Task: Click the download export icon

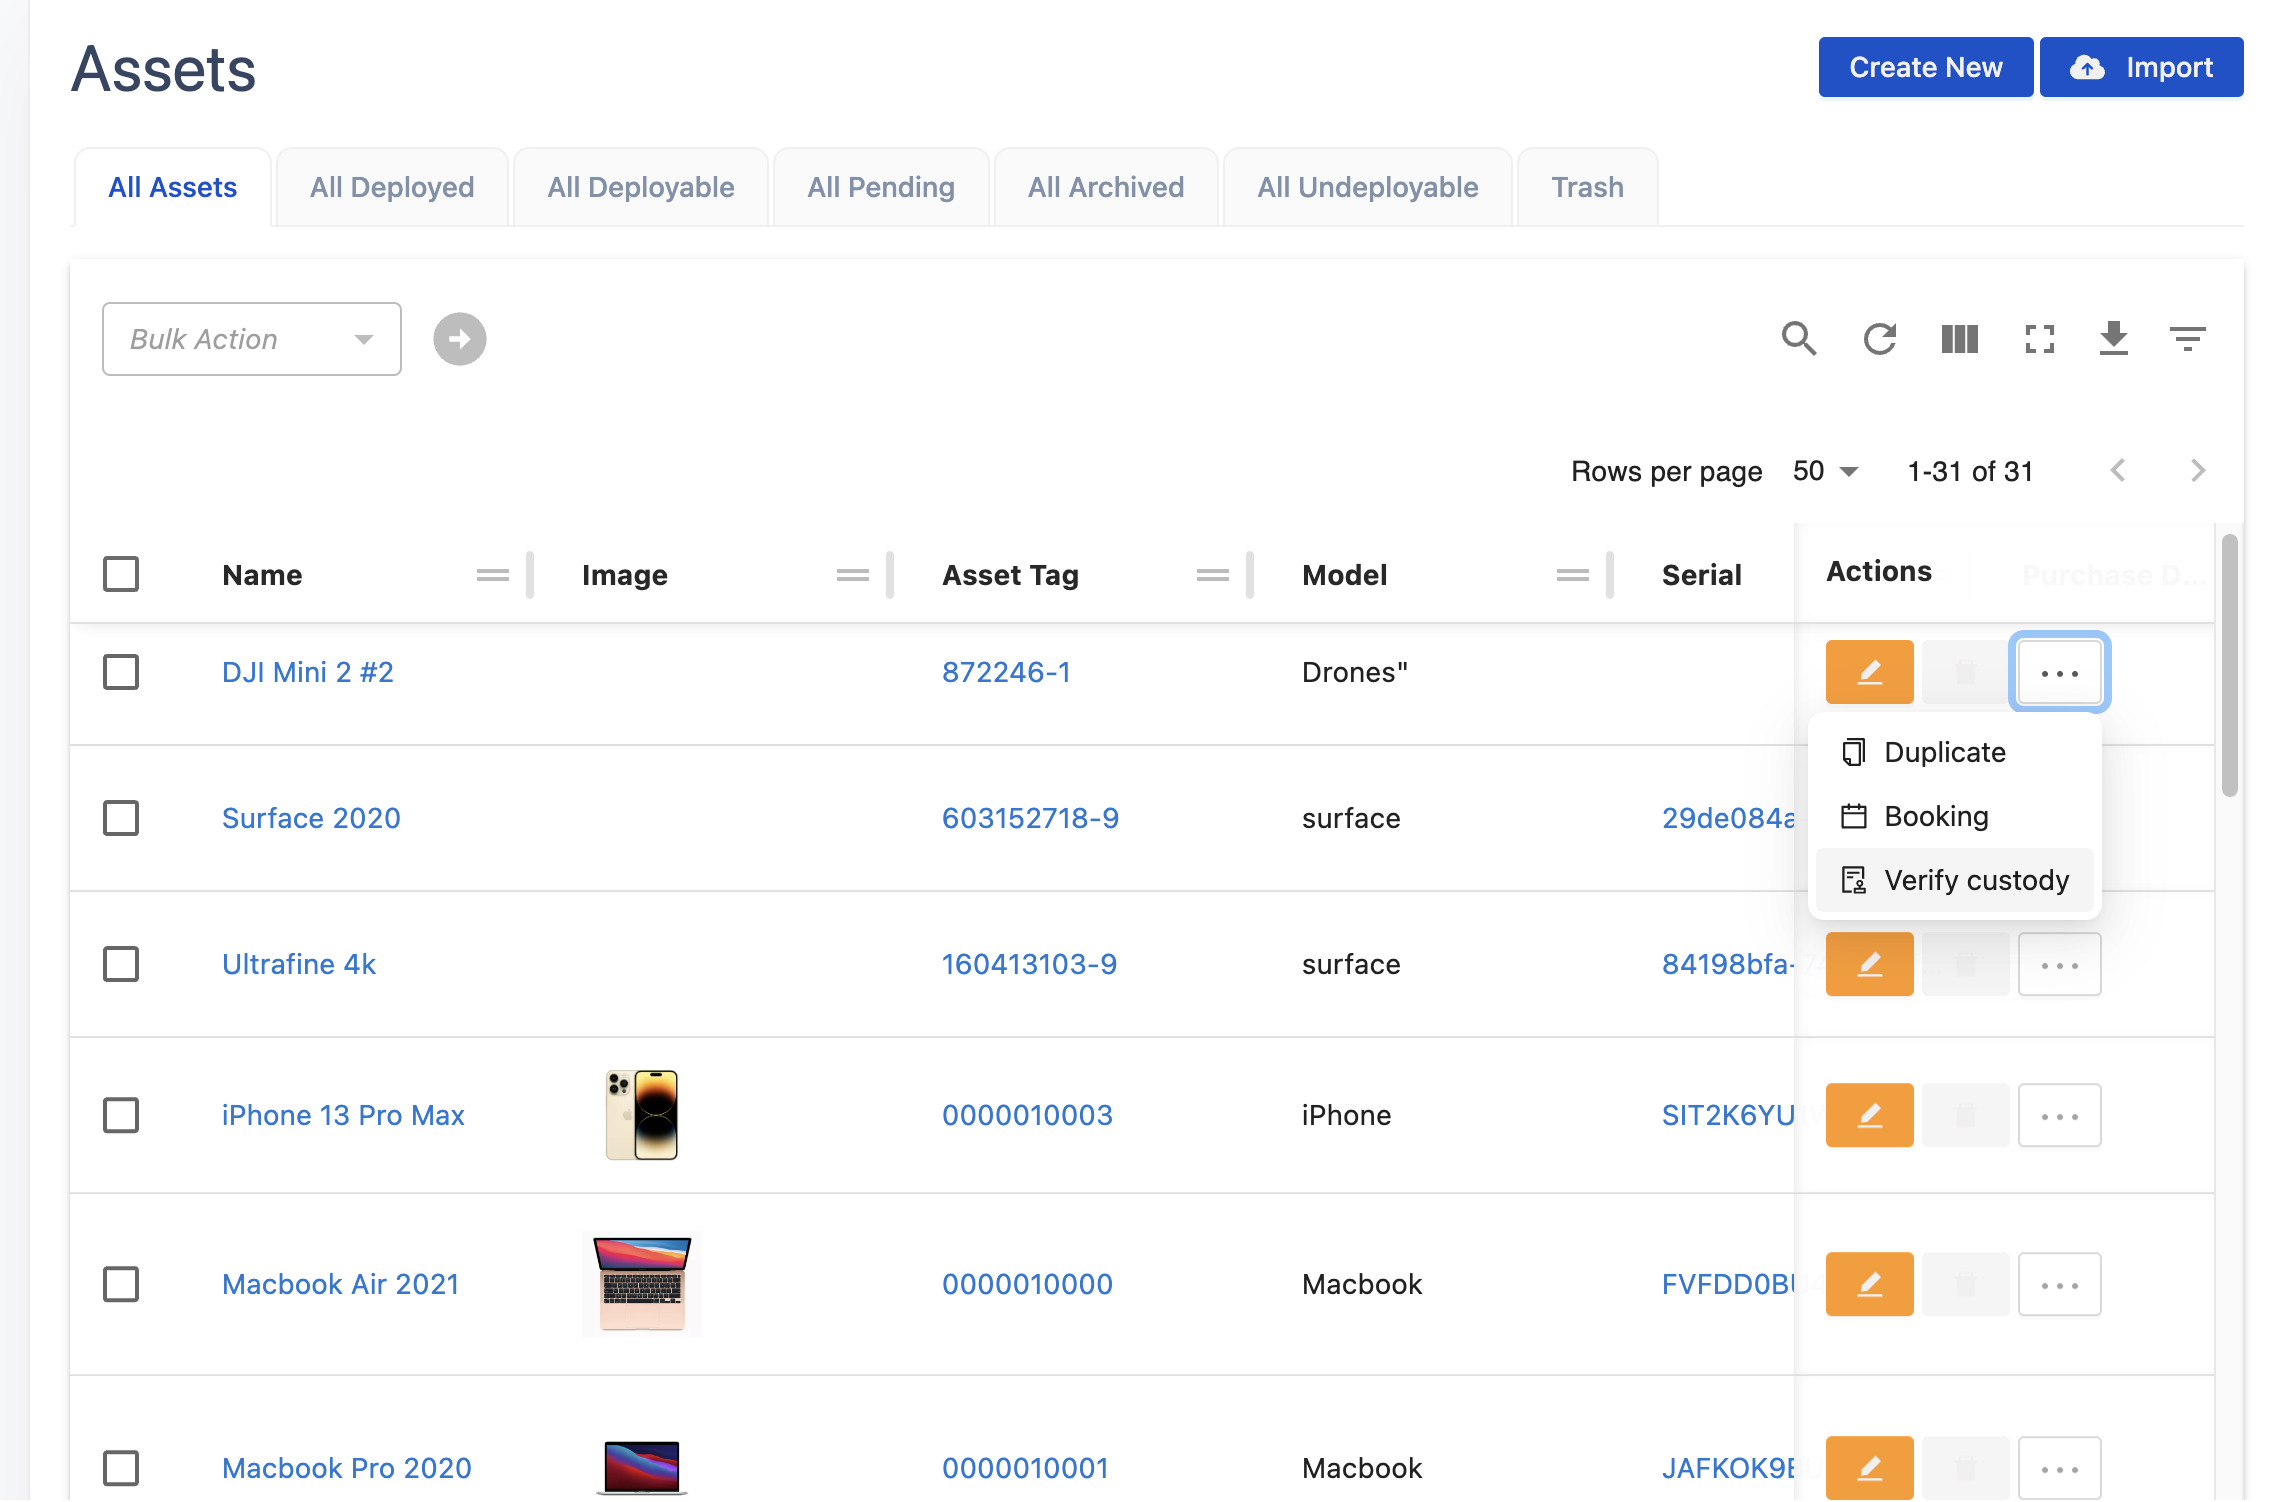Action: pos(2113,339)
